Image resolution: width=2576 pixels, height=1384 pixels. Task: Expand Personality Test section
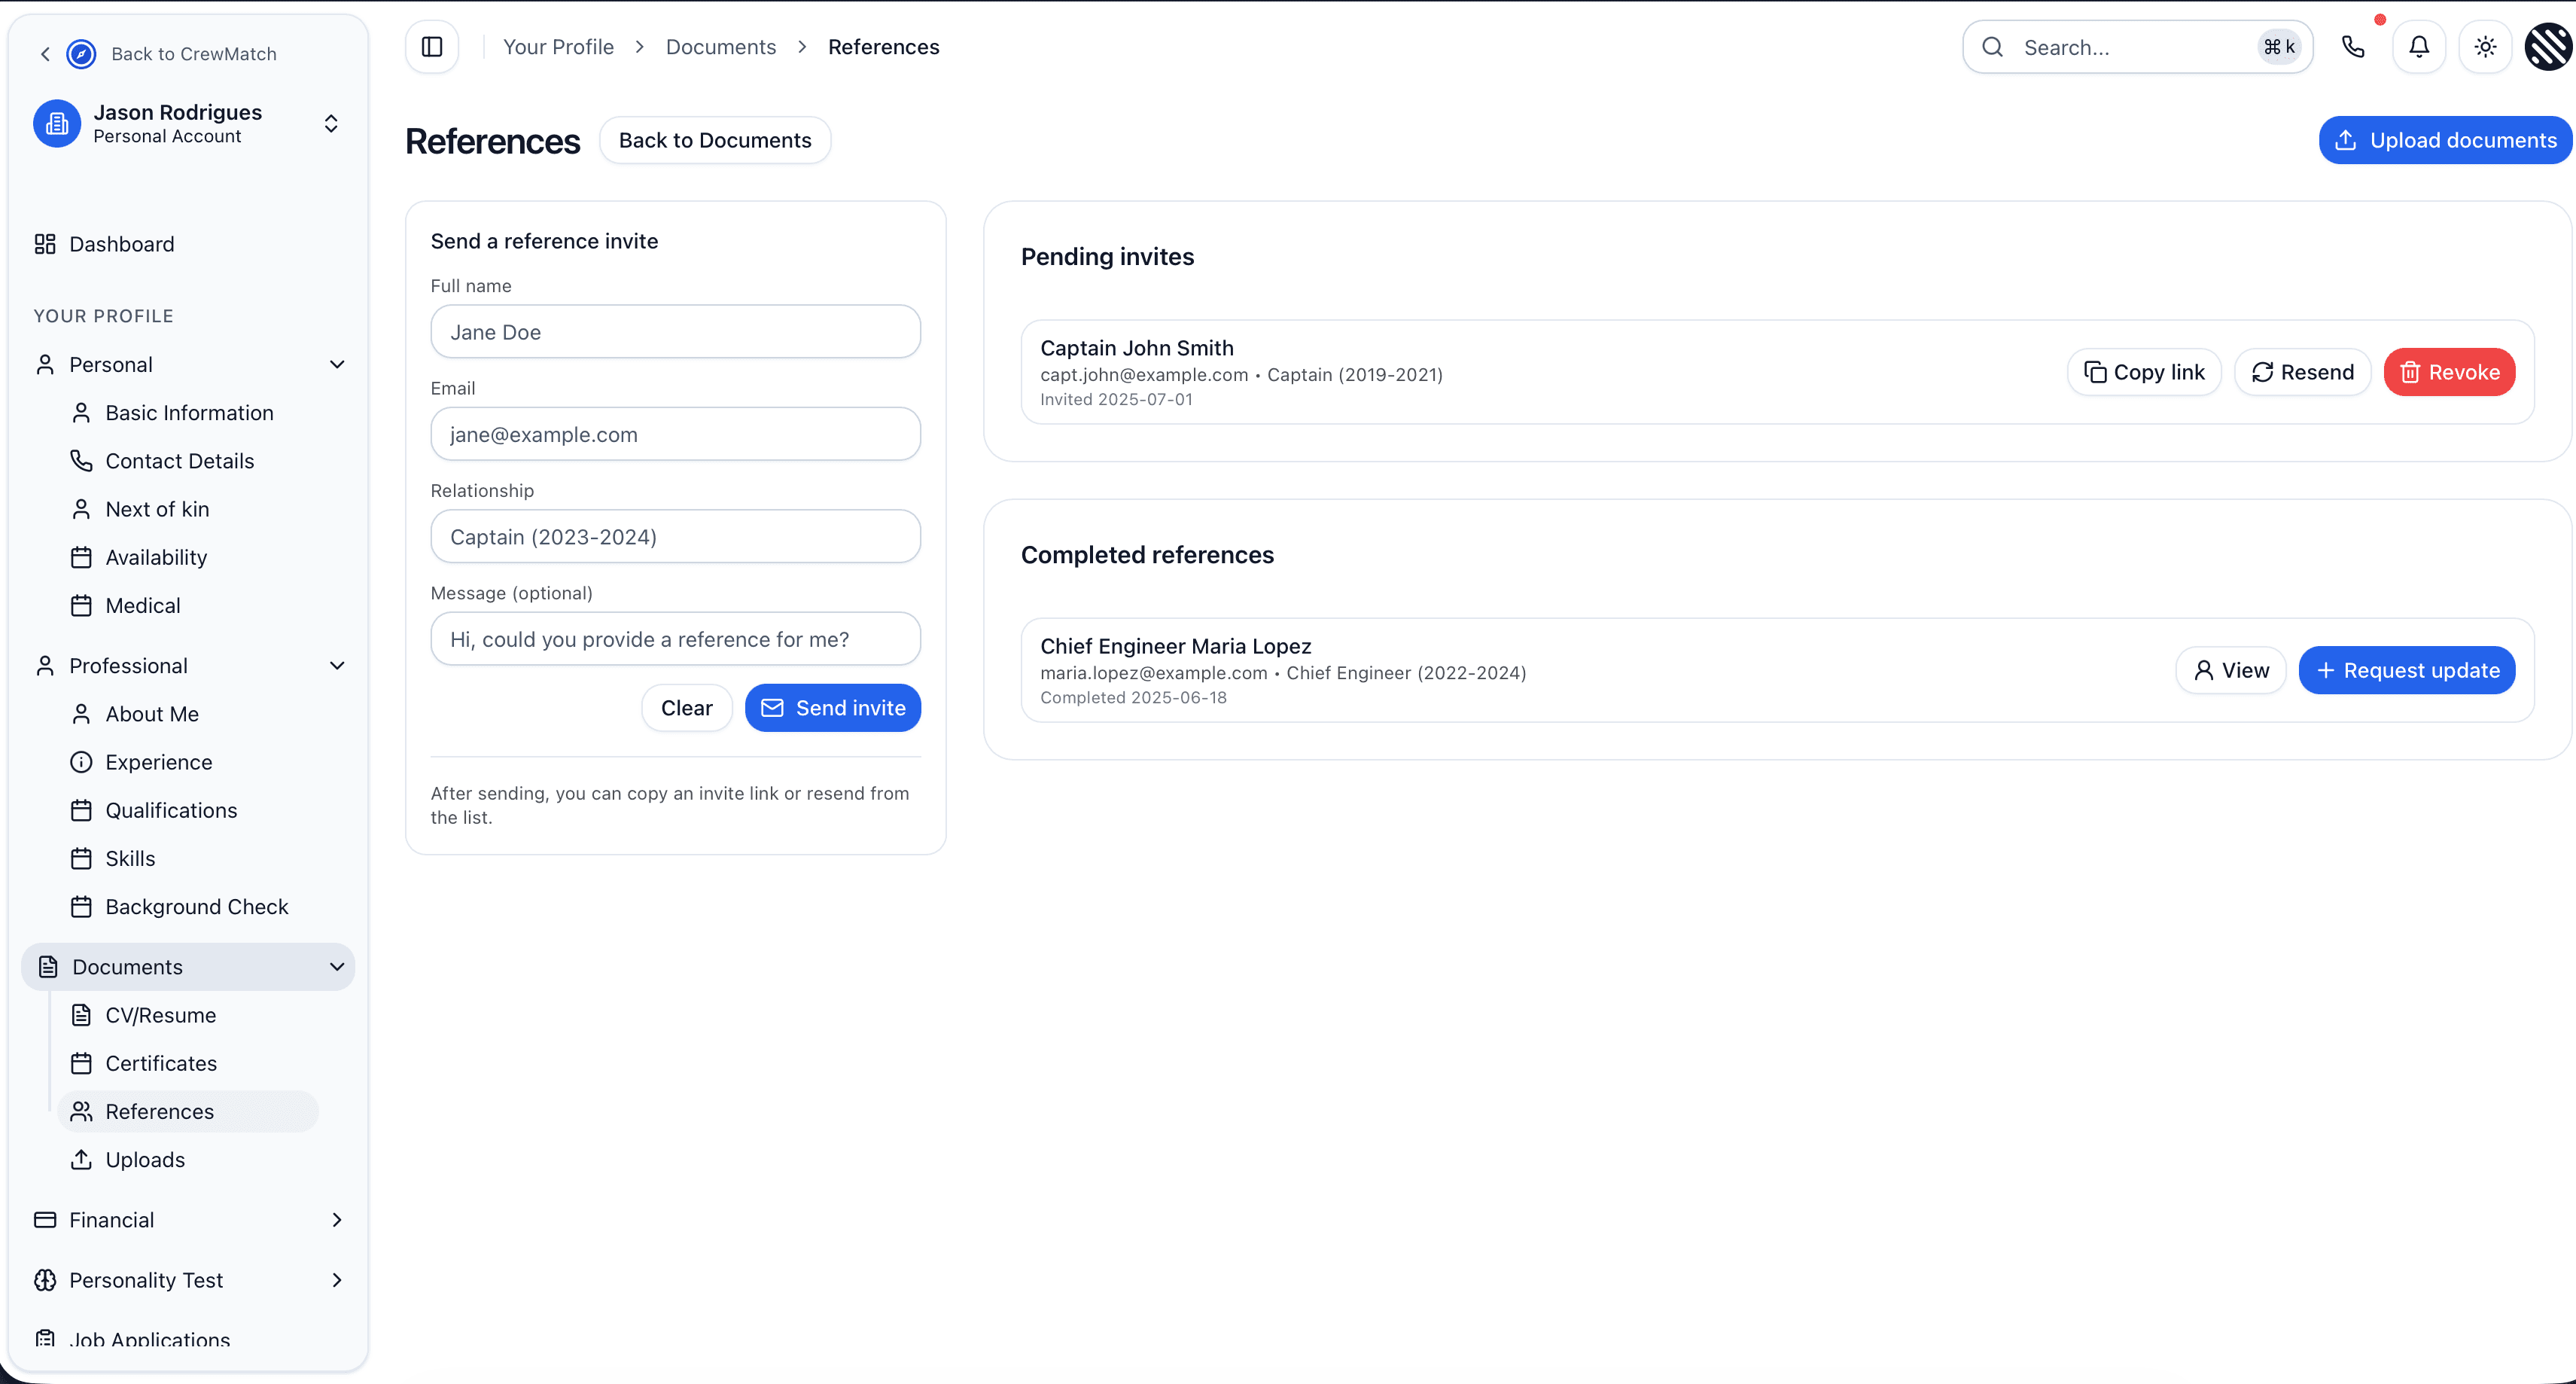(337, 1280)
